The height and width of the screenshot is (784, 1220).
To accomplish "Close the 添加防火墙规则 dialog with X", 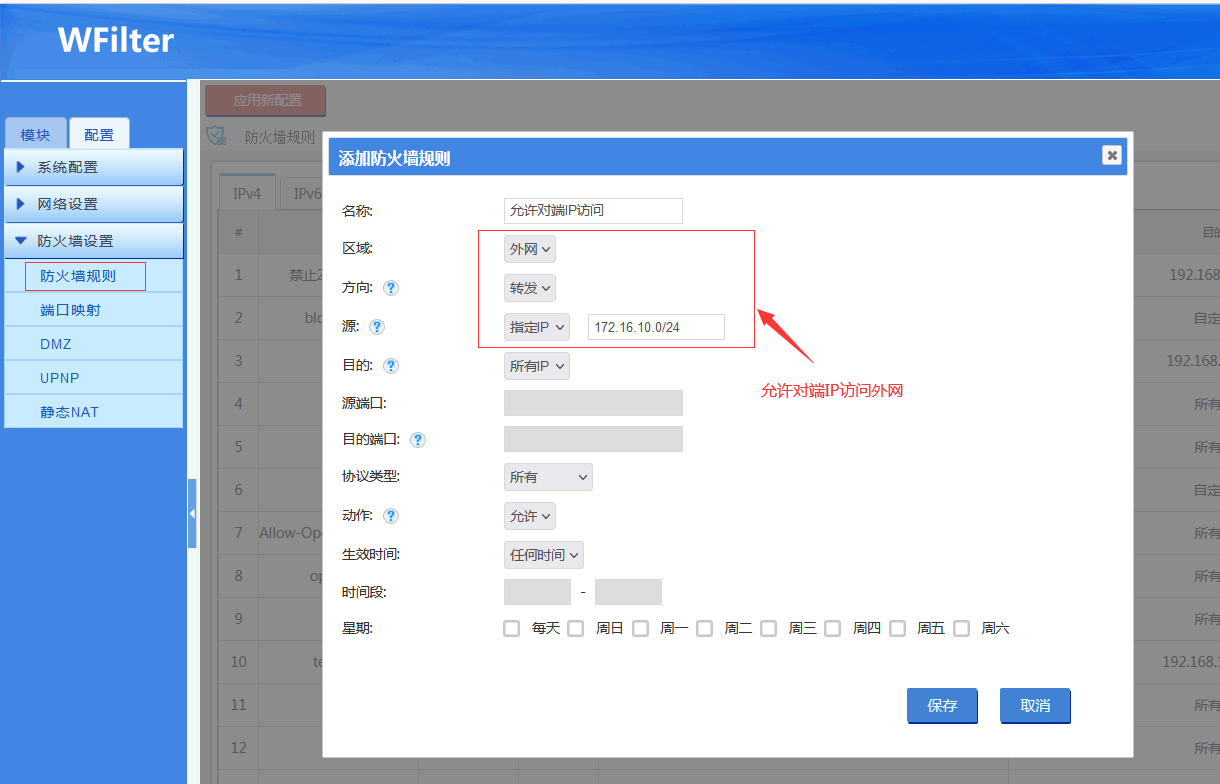I will pyautogui.click(x=1111, y=155).
